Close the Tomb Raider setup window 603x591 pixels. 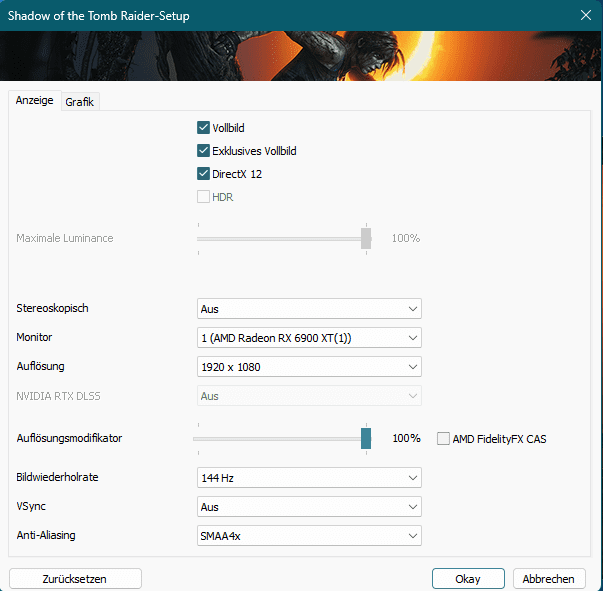(x=585, y=15)
